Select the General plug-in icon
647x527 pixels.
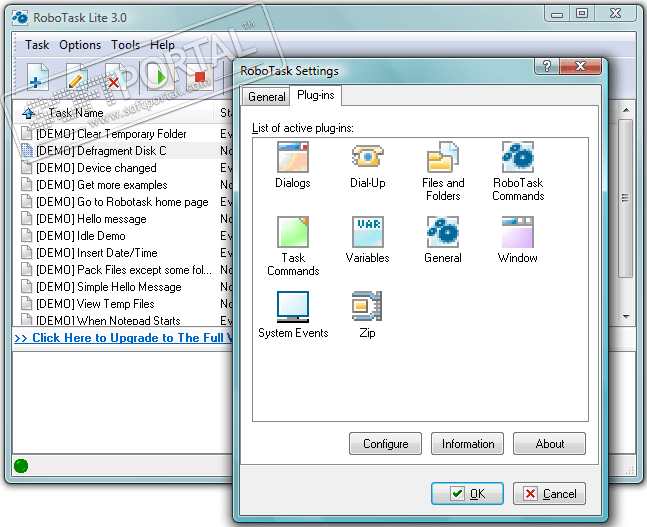point(442,232)
